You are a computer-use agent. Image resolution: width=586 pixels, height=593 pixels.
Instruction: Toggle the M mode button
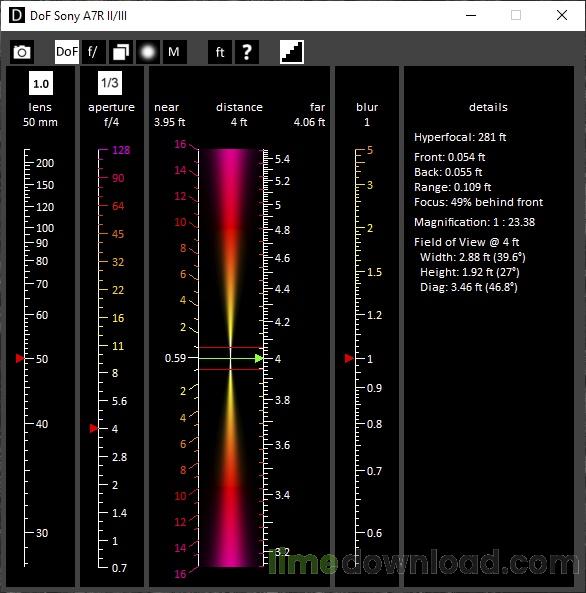[x=174, y=52]
